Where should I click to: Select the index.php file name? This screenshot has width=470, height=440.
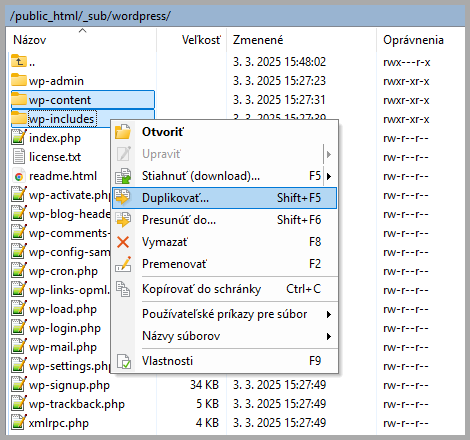coord(55,138)
